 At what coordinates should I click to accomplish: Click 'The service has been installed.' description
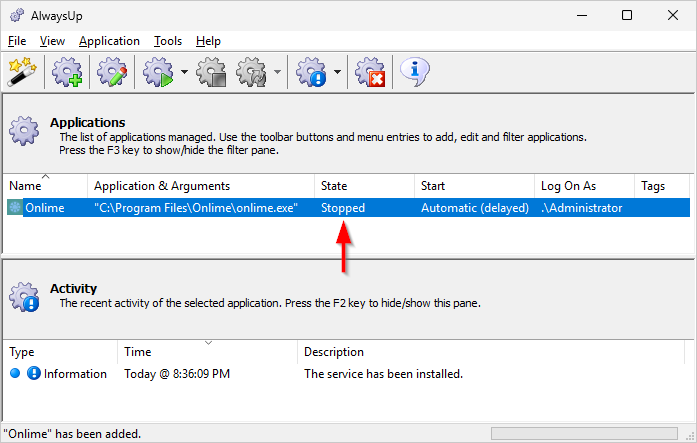tap(383, 374)
